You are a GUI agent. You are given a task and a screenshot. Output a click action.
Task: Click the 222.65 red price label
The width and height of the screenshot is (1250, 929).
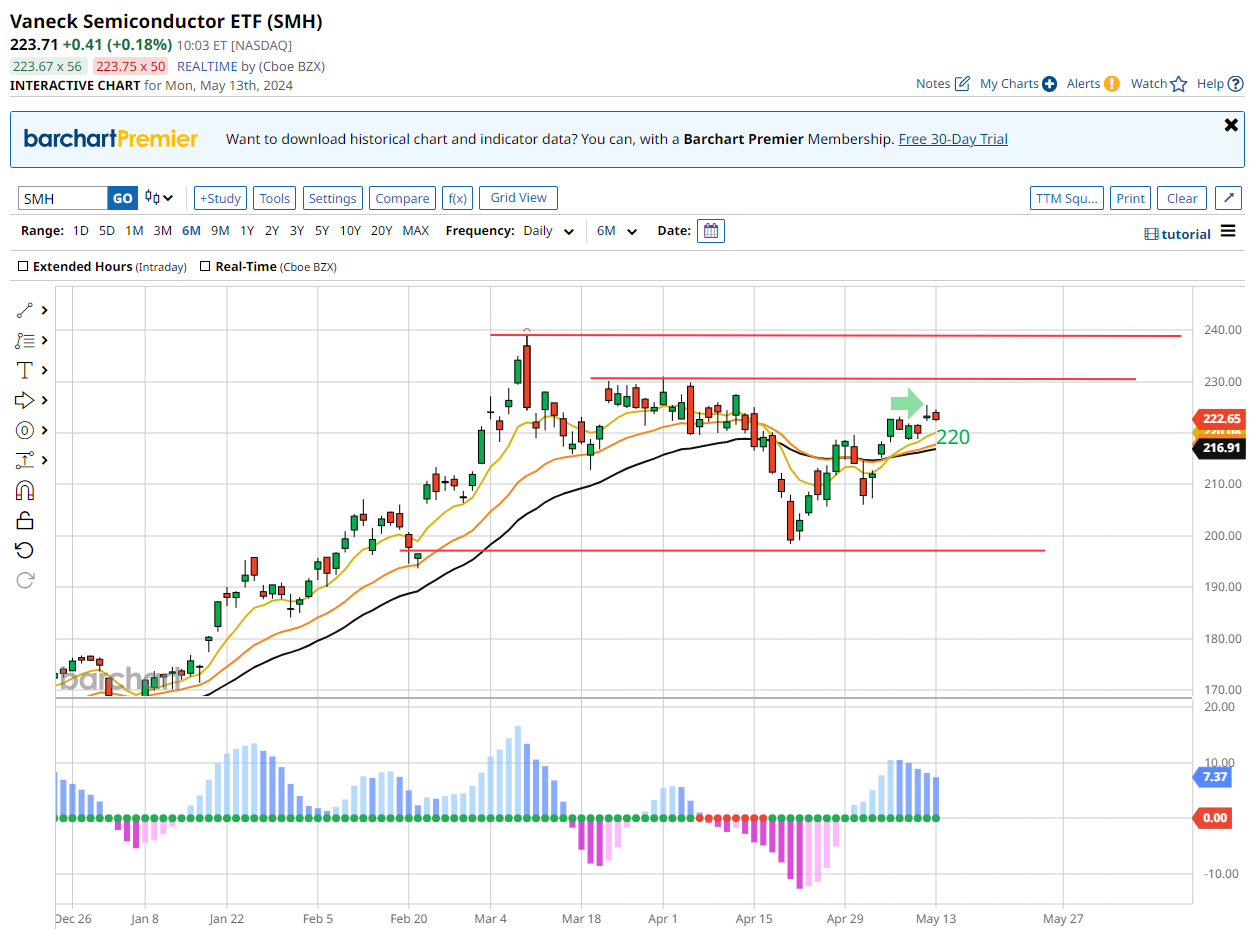1220,418
